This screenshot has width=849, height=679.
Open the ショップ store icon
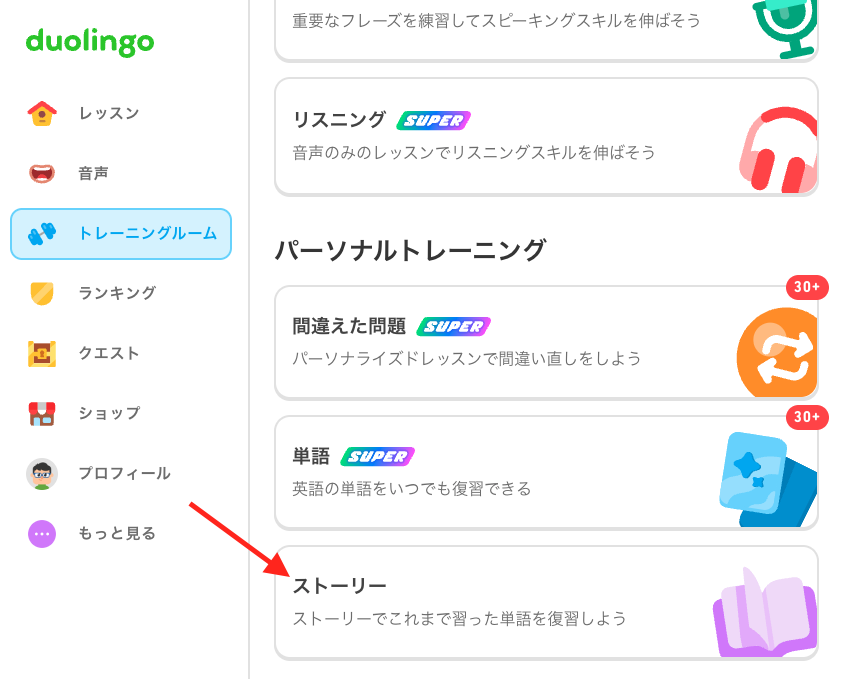[42, 414]
